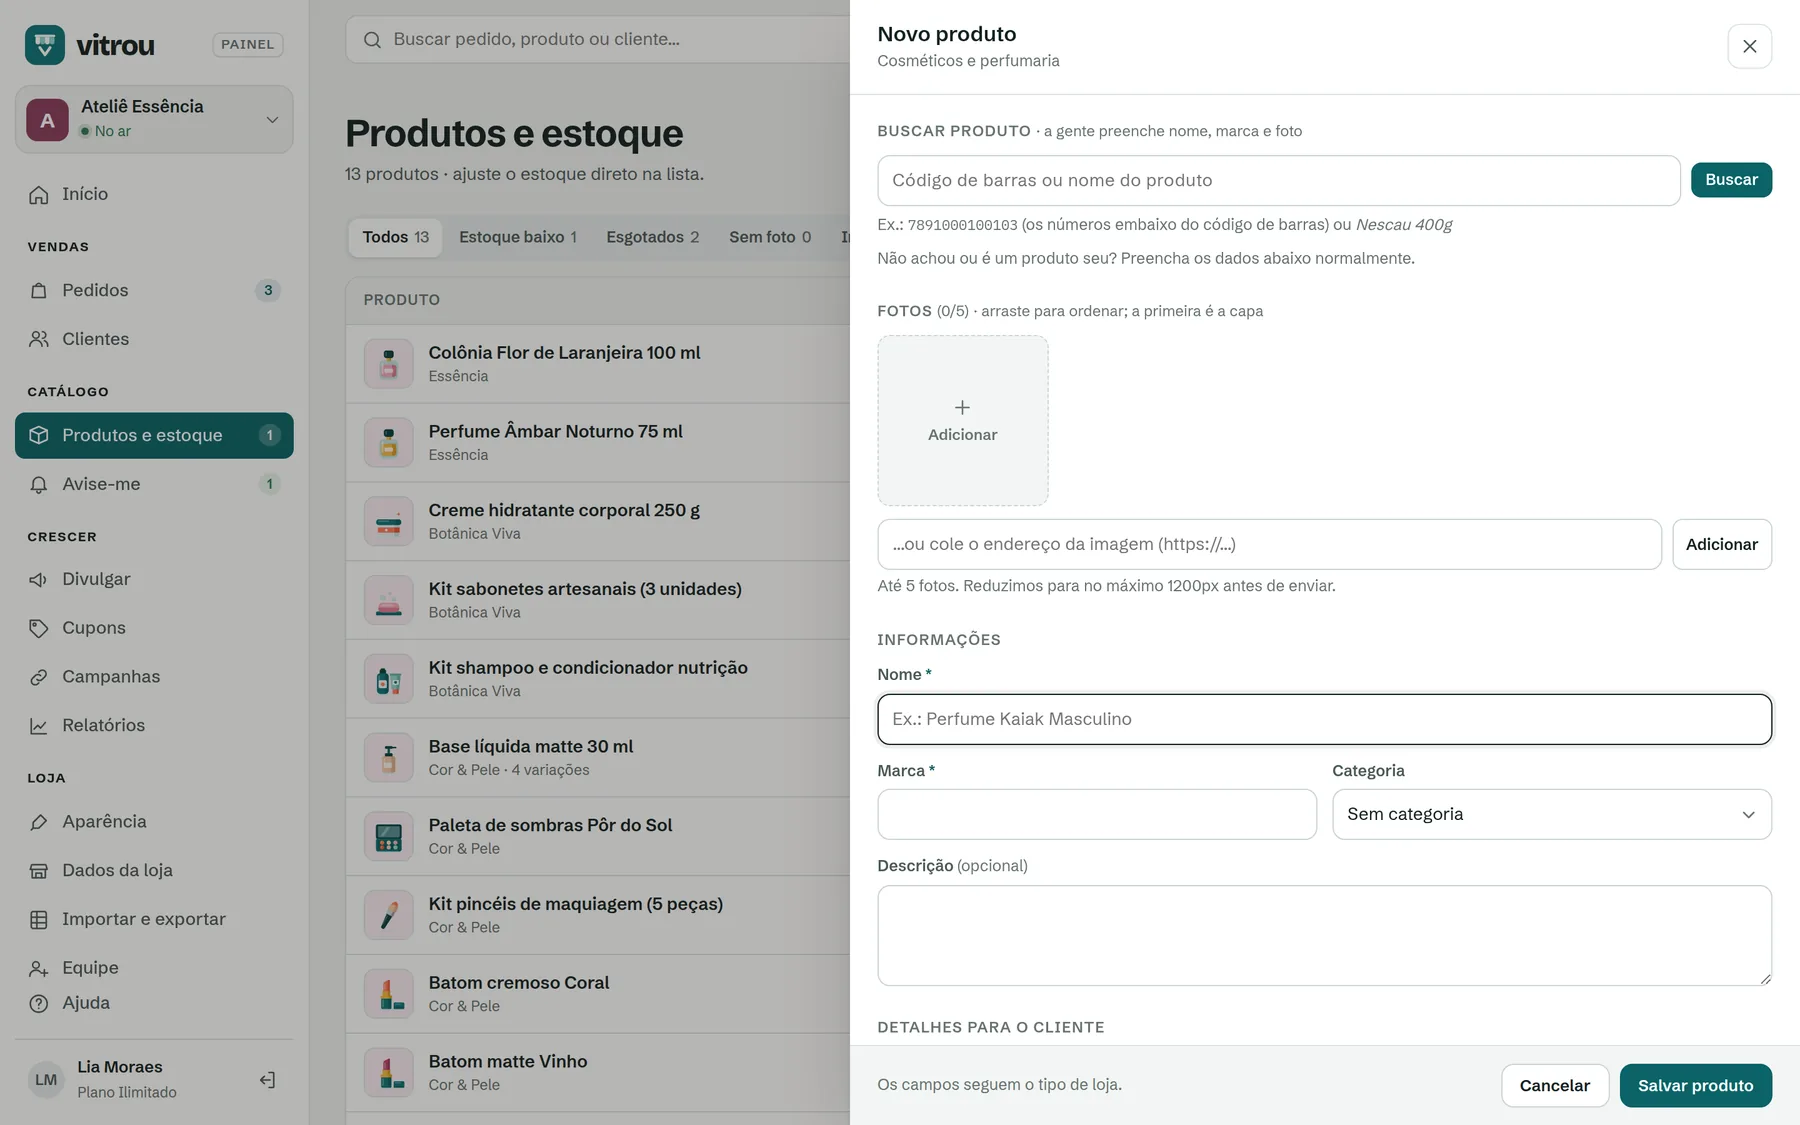Click the vitrou logo icon
Image resolution: width=1800 pixels, height=1125 pixels.
45,45
